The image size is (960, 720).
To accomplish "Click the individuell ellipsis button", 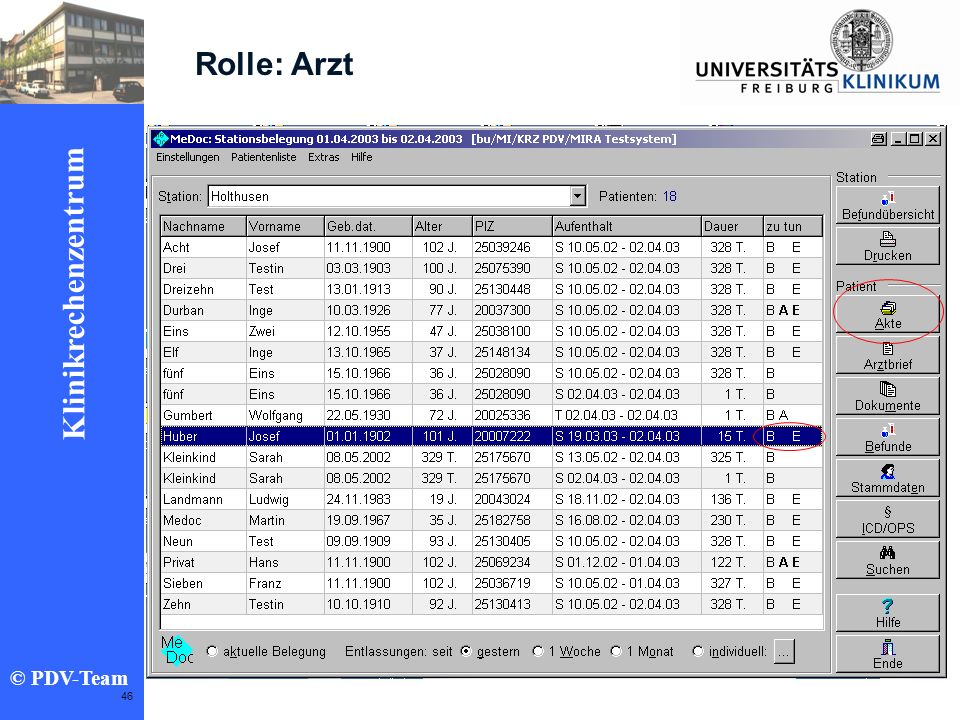I will click(x=784, y=651).
